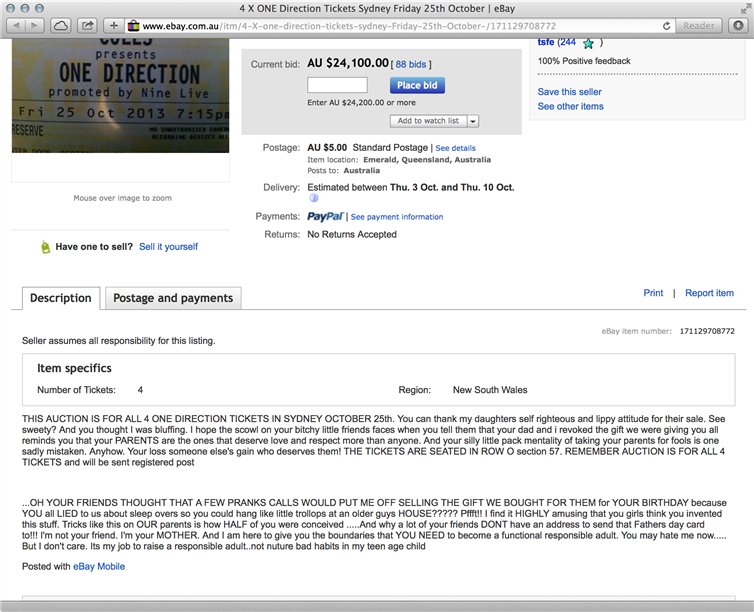Click the seller feedback star icon
This screenshot has height=612, width=754.
click(x=588, y=43)
